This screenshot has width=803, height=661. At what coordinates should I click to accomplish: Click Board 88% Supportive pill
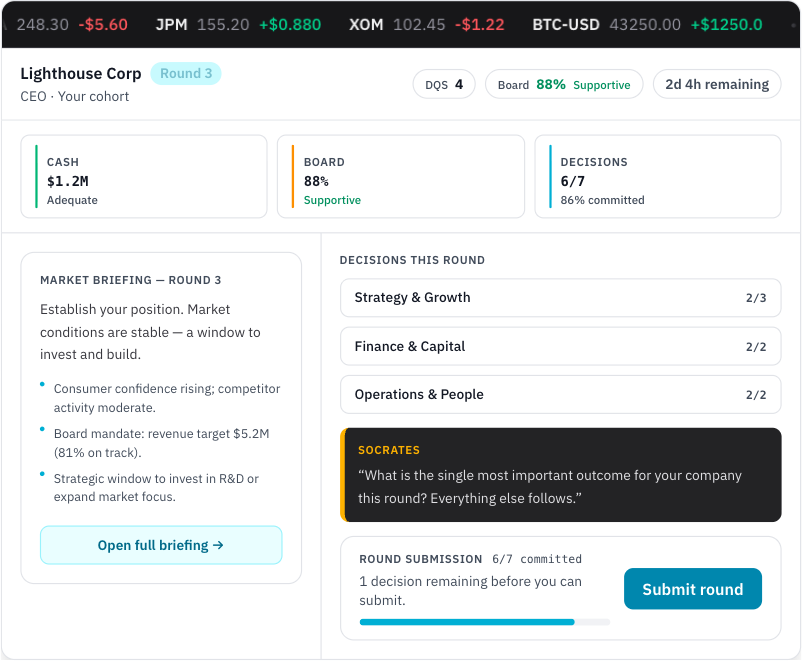click(x=564, y=85)
